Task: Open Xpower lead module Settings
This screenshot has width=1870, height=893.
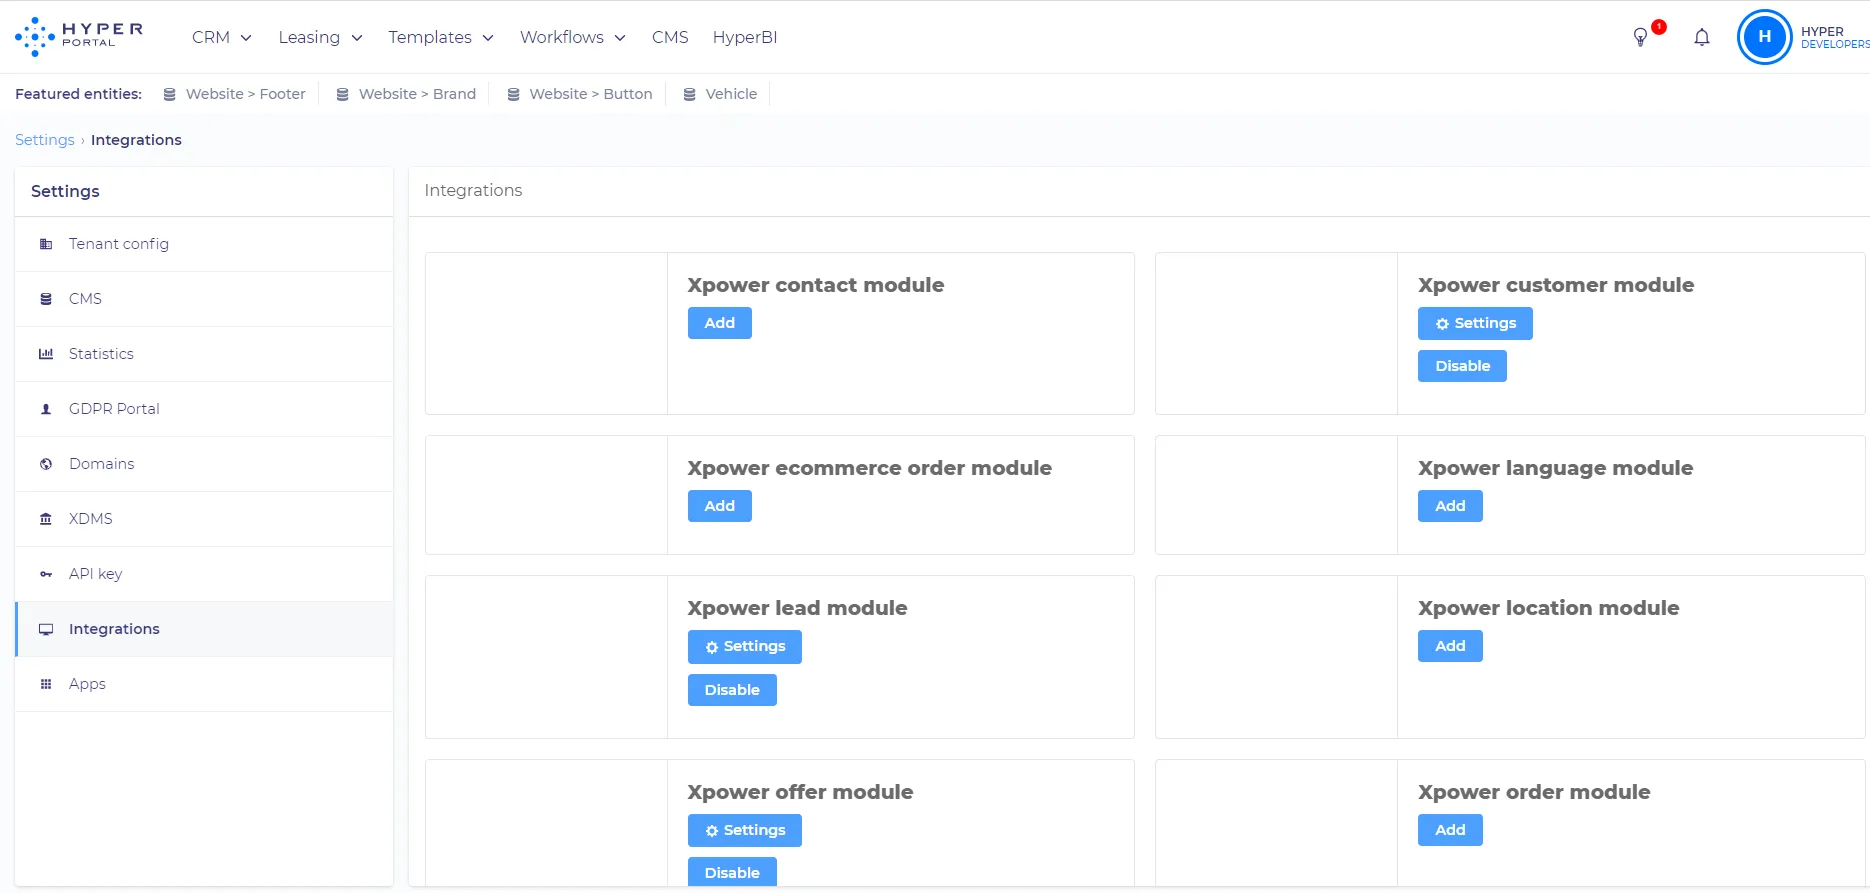Action: click(x=745, y=647)
